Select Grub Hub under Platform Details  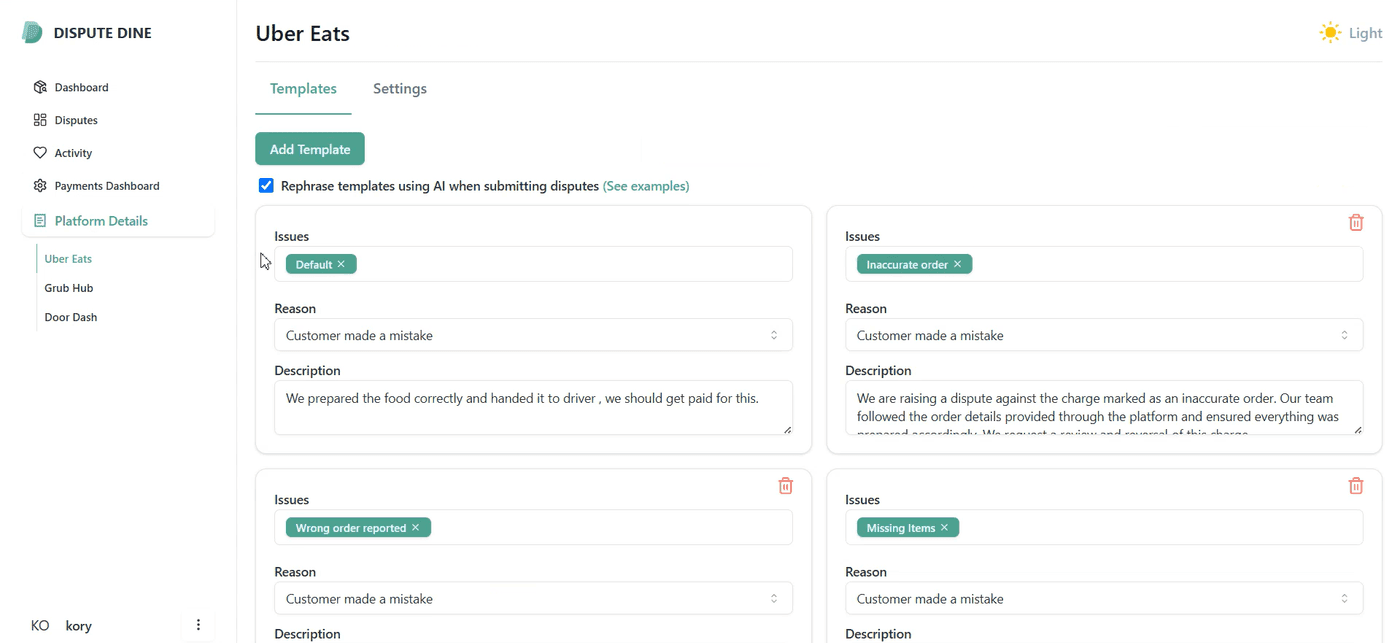[69, 288]
